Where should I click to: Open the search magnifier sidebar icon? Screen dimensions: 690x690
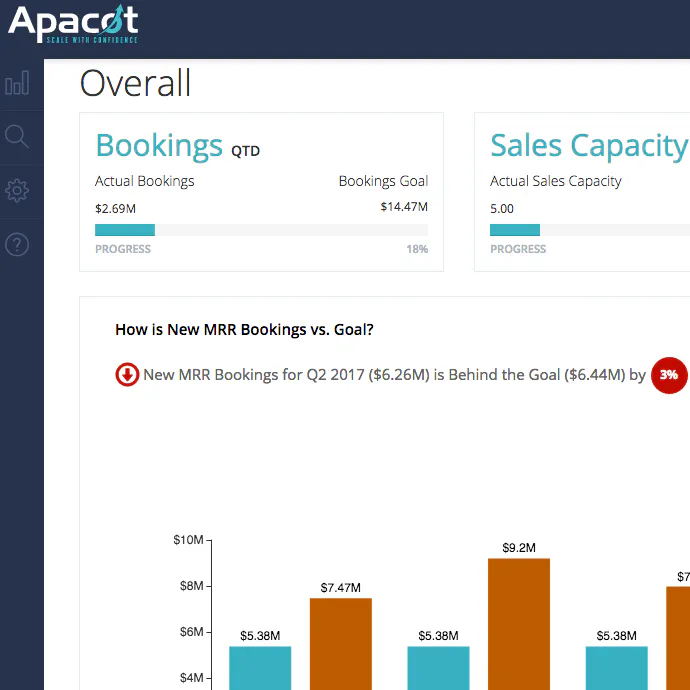click(x=17, y=136)
